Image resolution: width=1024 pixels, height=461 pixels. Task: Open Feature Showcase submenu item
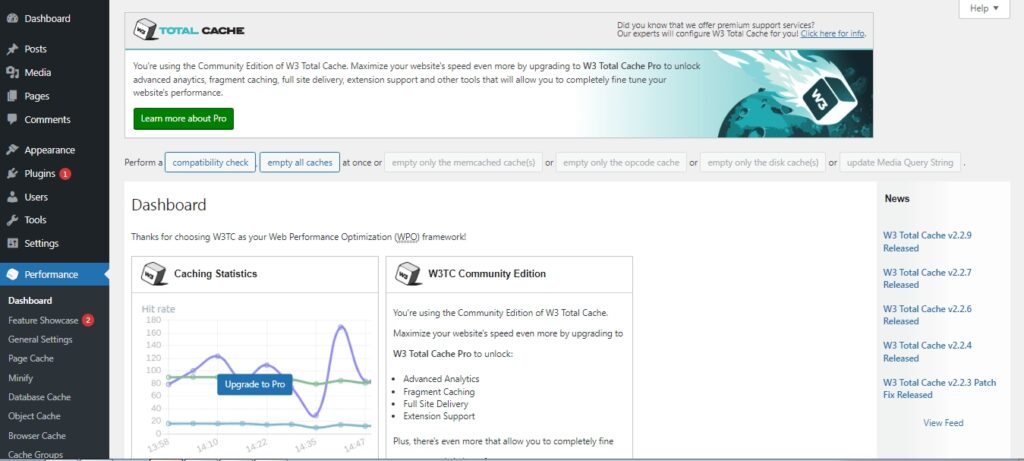pos(43,321)
